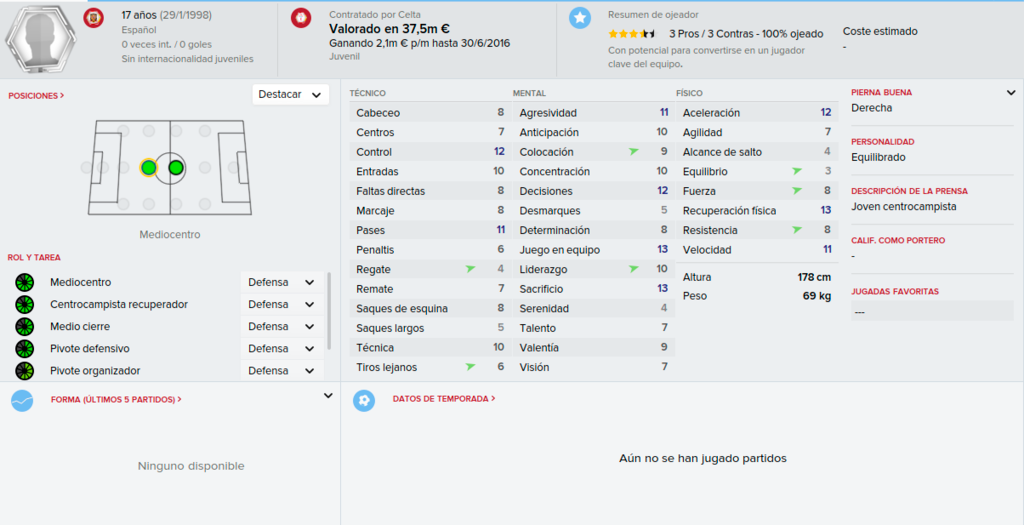Click the Celta club crest icon
This screenshot has width=1024, height=525.
tap(300, 18)
